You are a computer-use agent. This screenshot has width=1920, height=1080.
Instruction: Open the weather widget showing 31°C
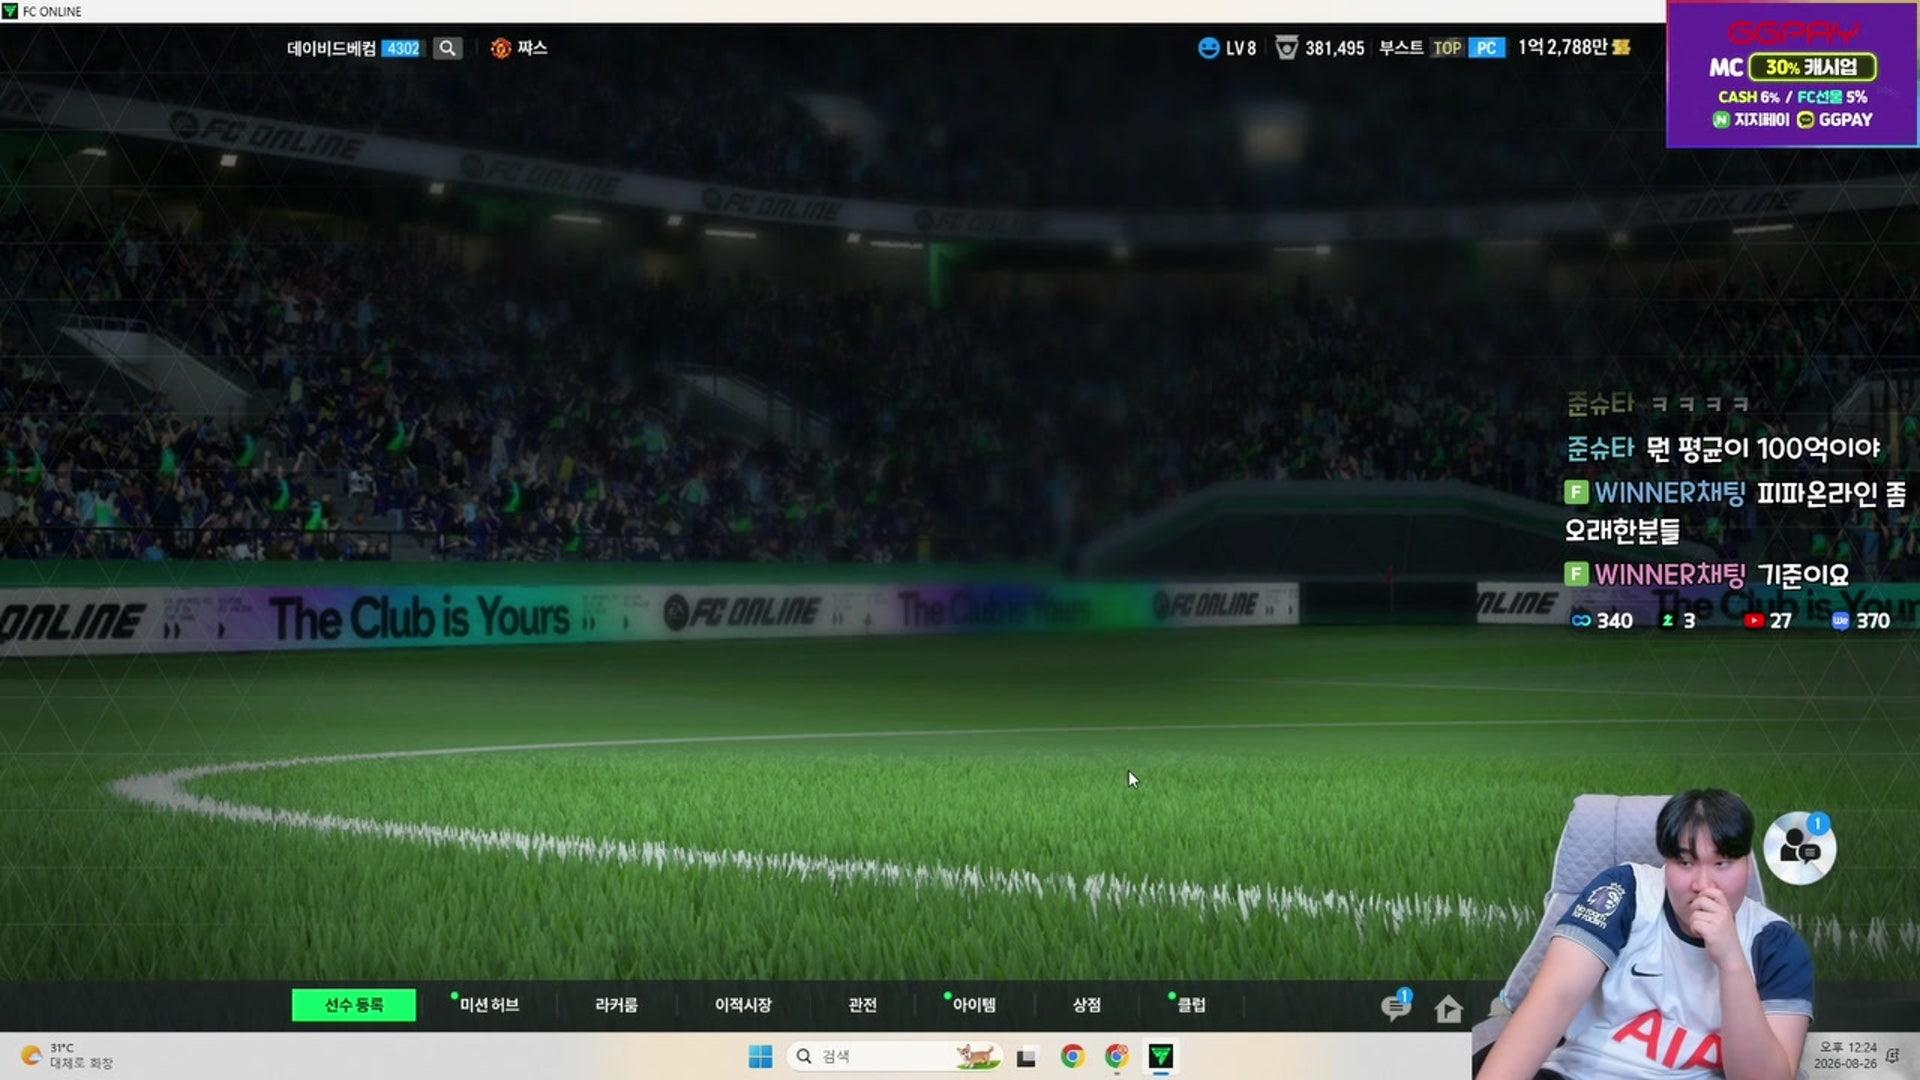(x=66, y=1056)
